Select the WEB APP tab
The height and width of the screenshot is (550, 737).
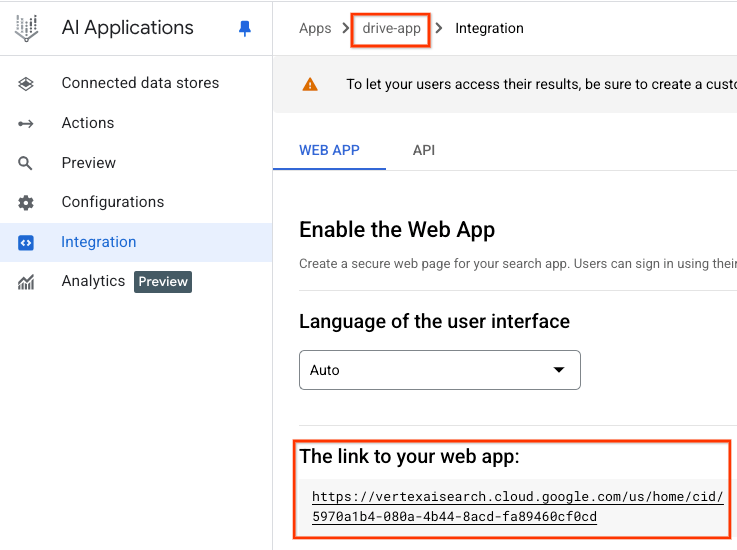click(329, 150)
